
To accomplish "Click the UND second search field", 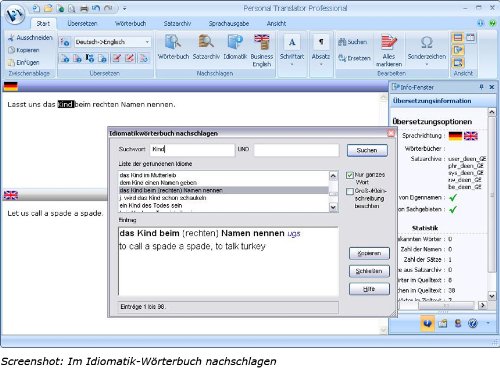I will (296, 149).
